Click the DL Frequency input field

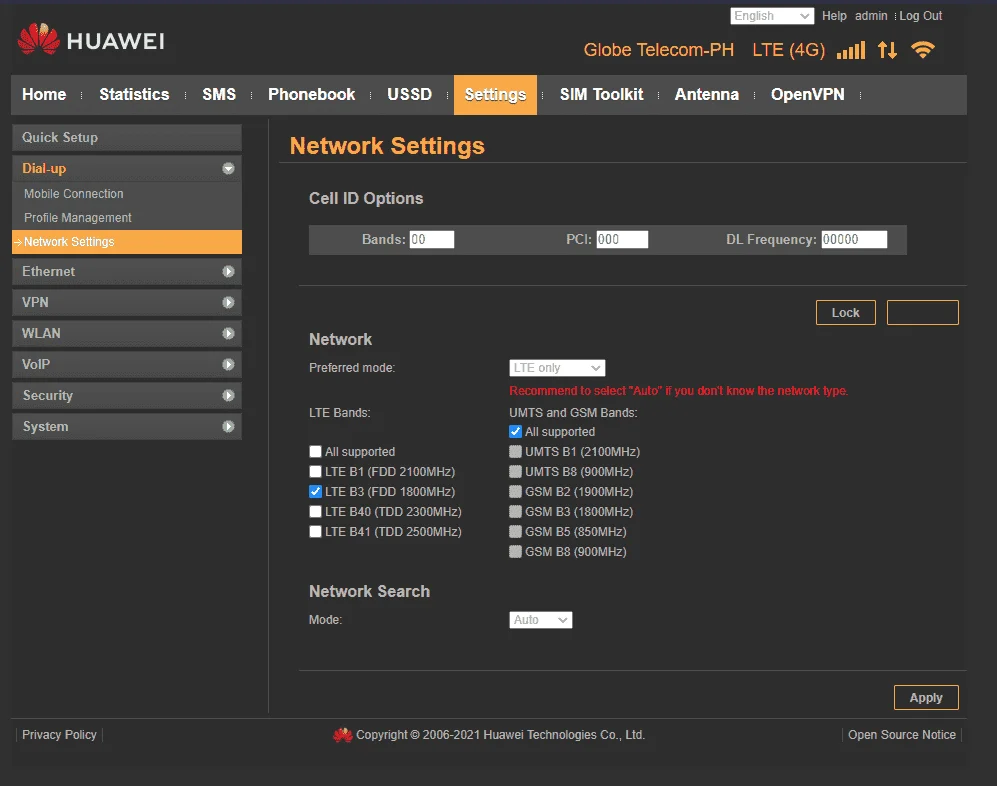click(854, 240)
